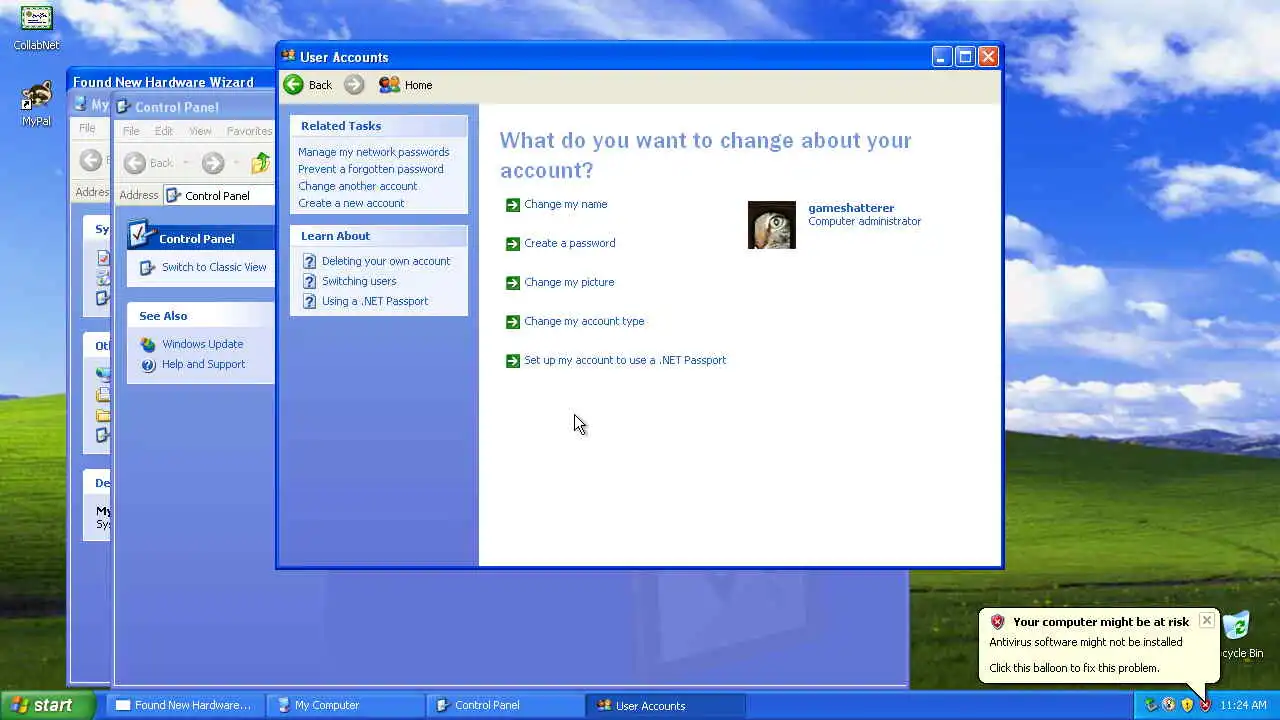Minimize the User Accounts window
This screenshot has width=1280, height=720.
[942, 57]
